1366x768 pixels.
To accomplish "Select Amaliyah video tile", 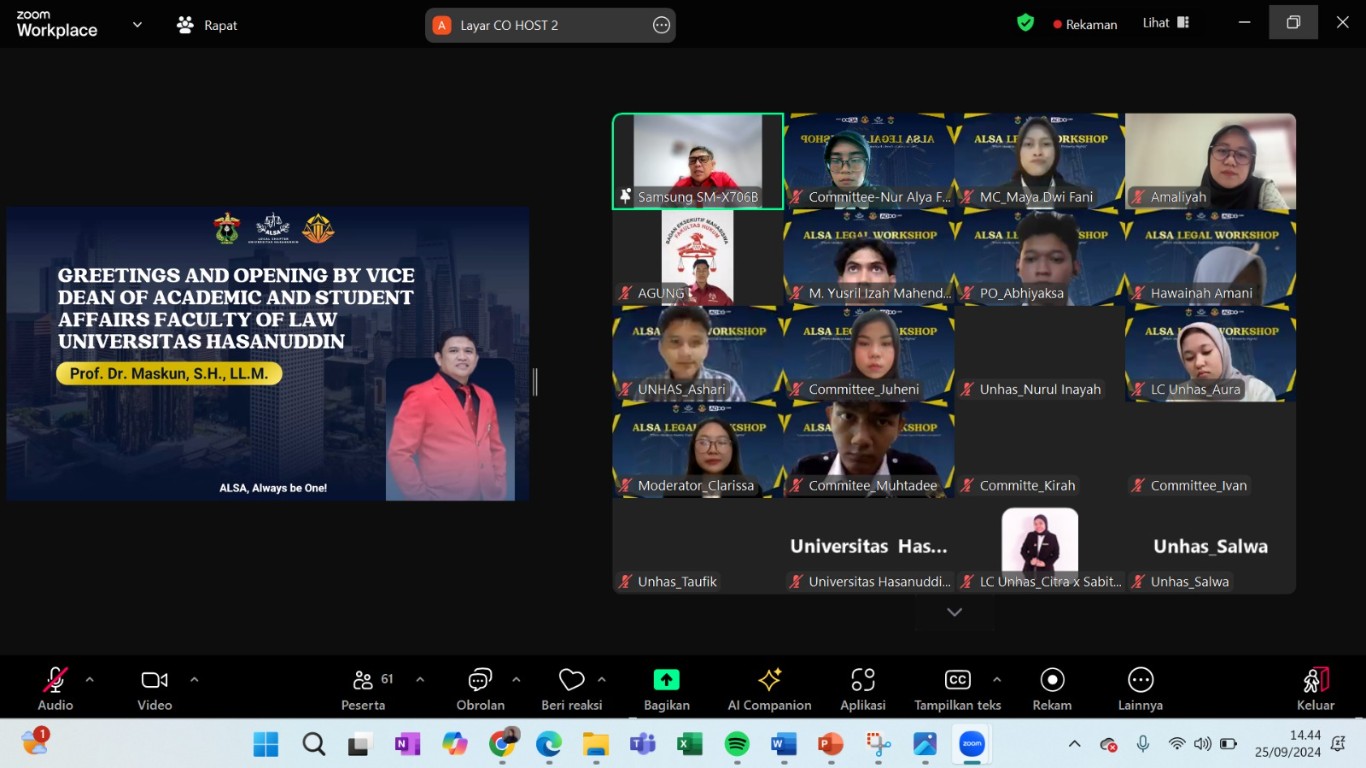I will point(1210,161).
